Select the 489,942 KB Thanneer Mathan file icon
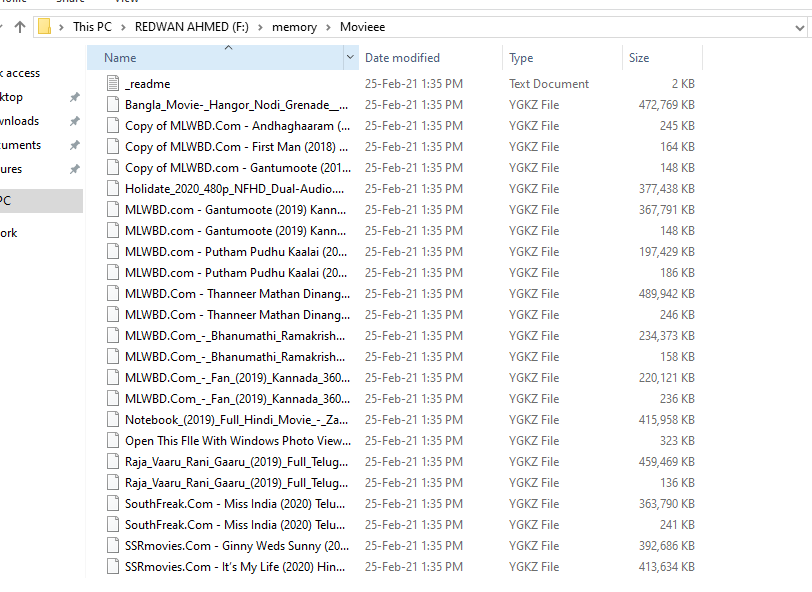 click(113, 294)
